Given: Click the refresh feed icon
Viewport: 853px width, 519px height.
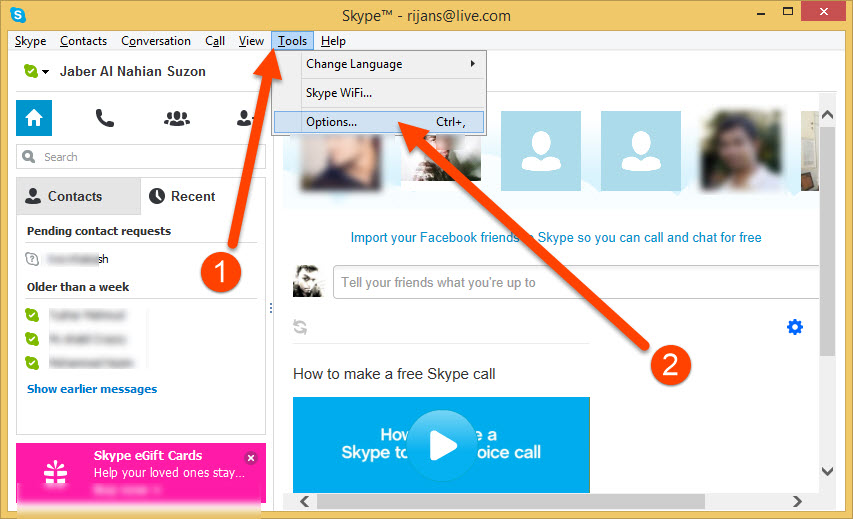Looking at the screenshot, I should pos(300,327).
